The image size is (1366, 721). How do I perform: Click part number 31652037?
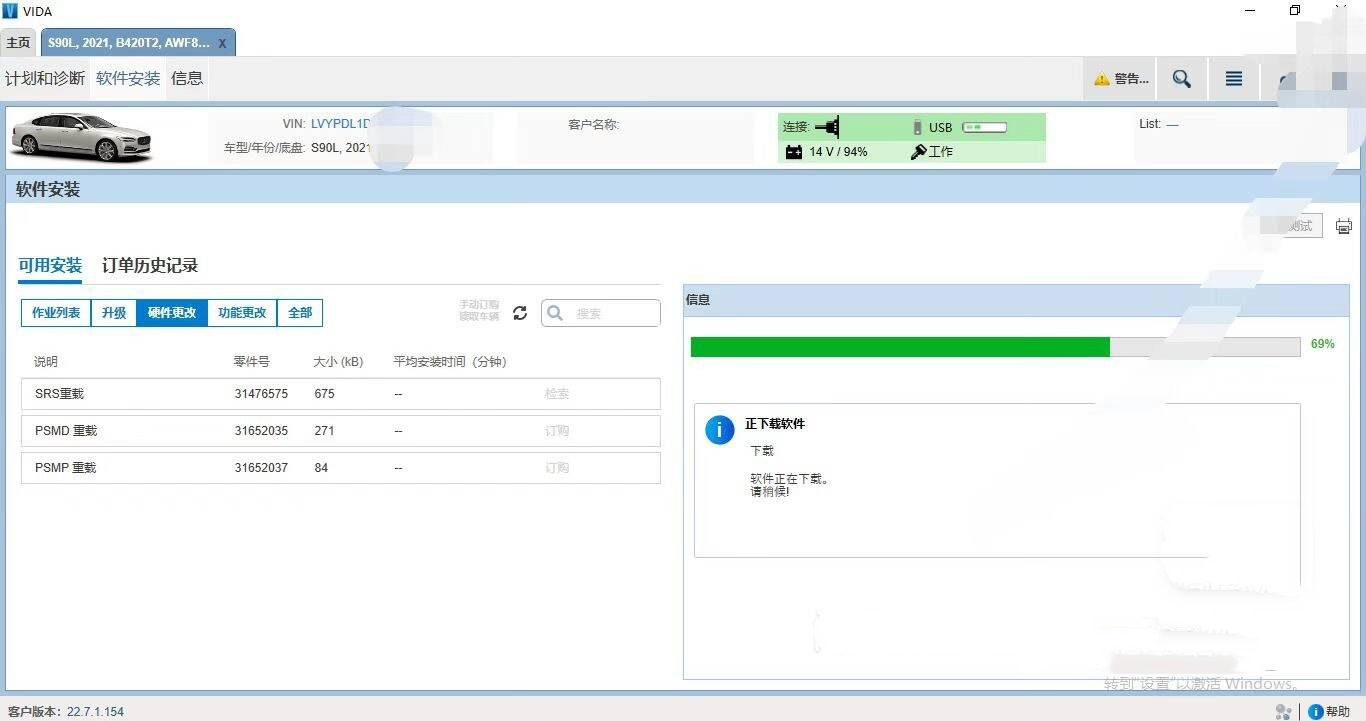[x=261, y=468]
